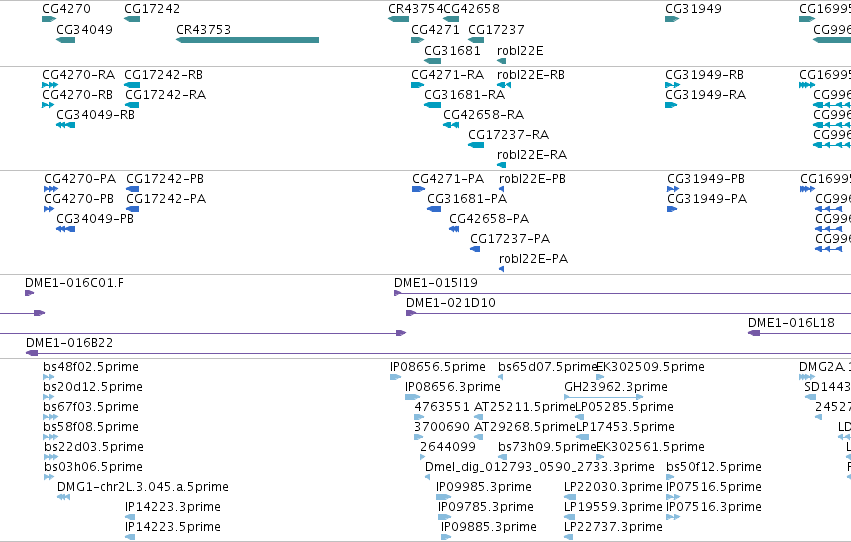Image resolution: width=851 pixels, height=542 pixels.
Task: Select the CG4271 gene label
Action: [435, 30]
